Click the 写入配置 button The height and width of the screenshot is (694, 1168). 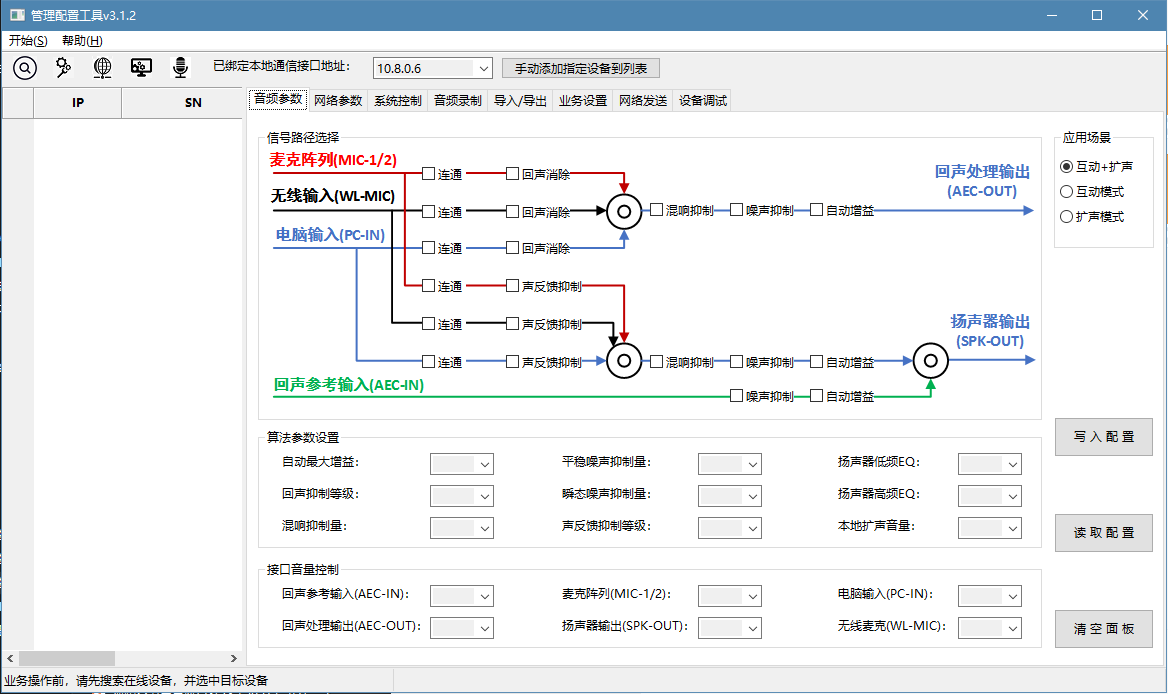[x=1103, y=437]
